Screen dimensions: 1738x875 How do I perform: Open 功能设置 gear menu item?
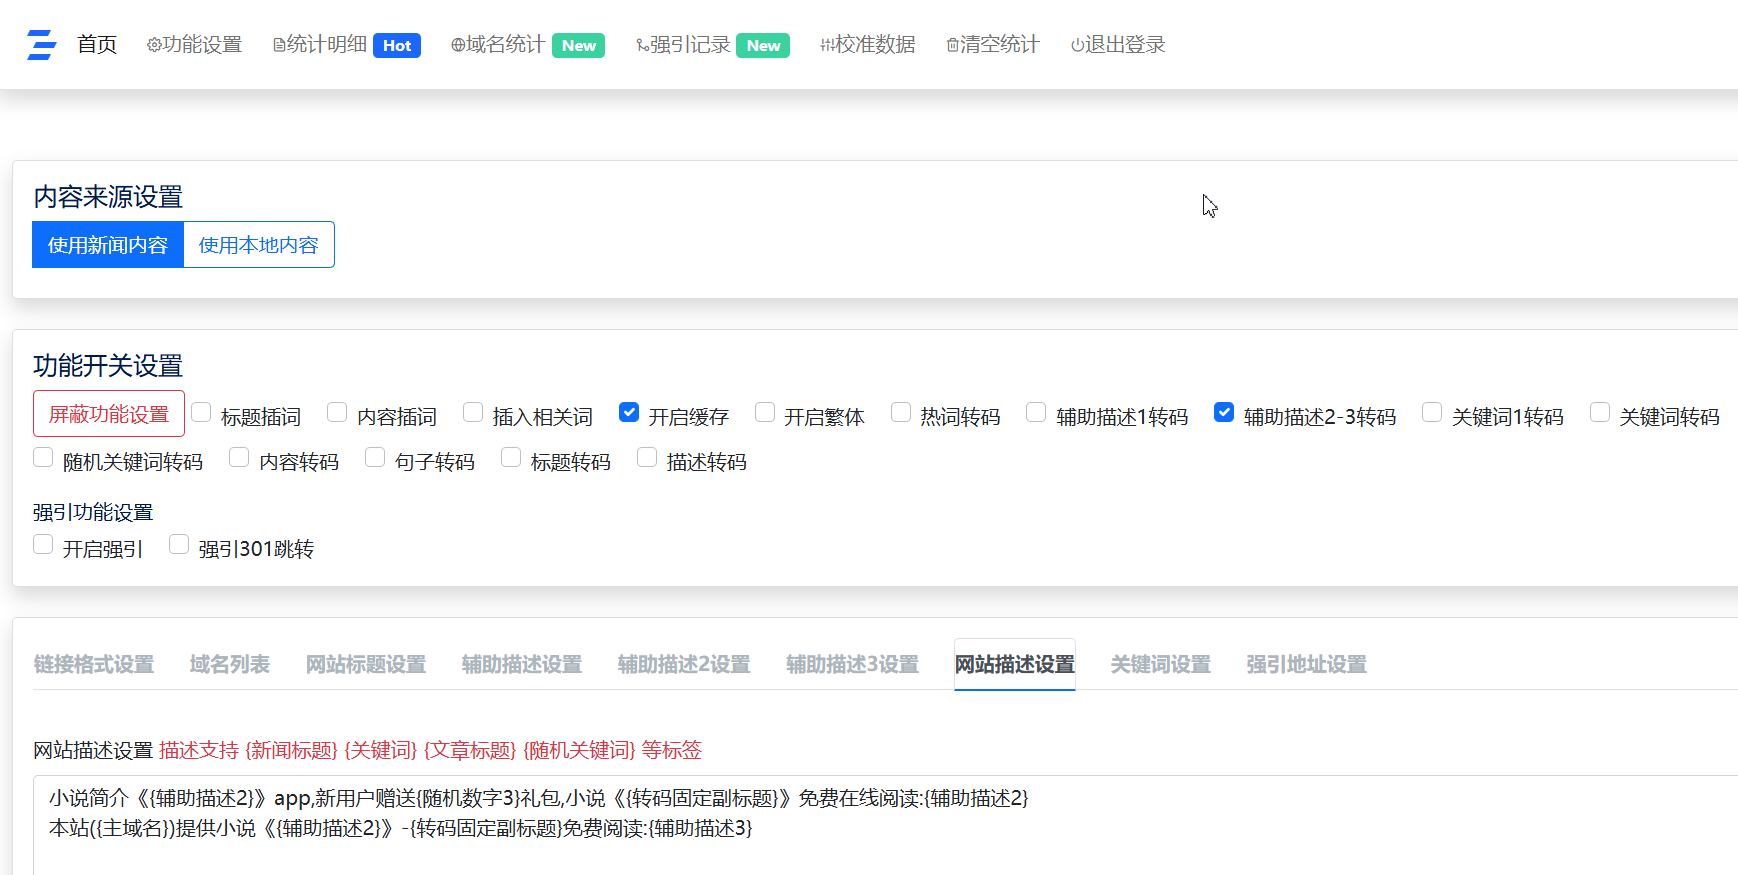tap(194, 45)
